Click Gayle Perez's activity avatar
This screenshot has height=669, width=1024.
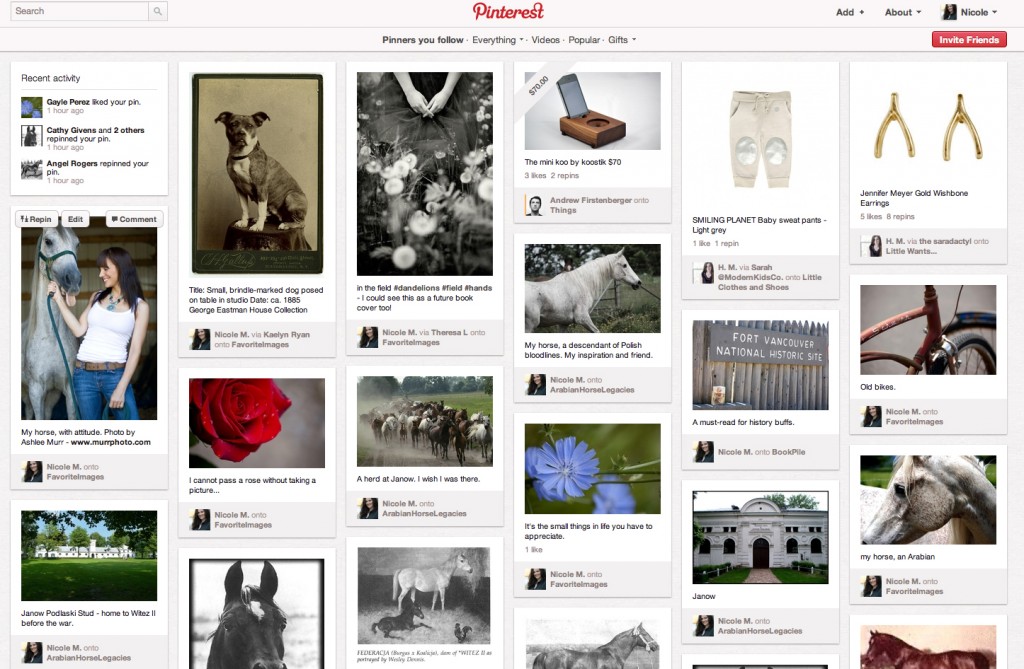(31, 106)
